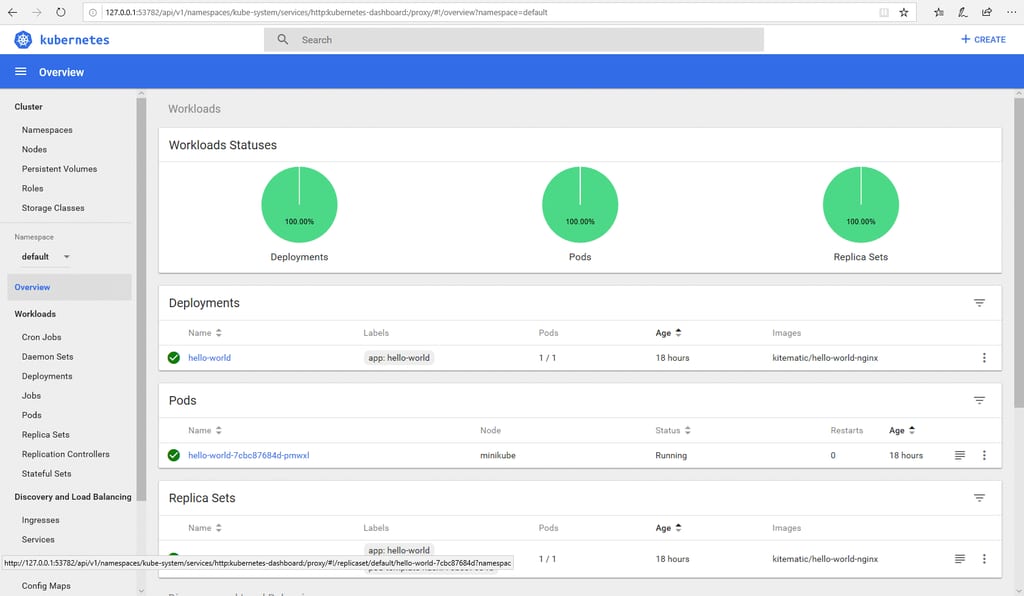
Task: Click the hello-world deployment status check icon
Action: (174, 358)
